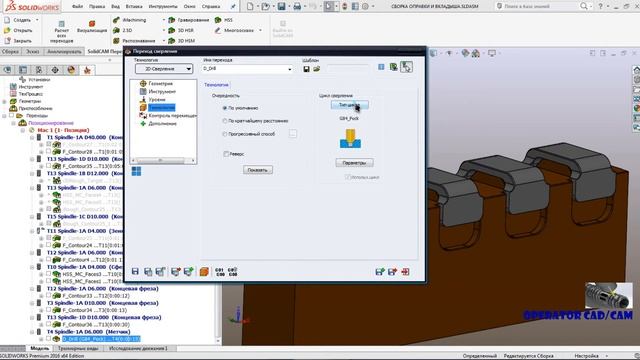This screenshot has height=360, width=640.
Task: Click the Показать button
Action: coord(258,170)
